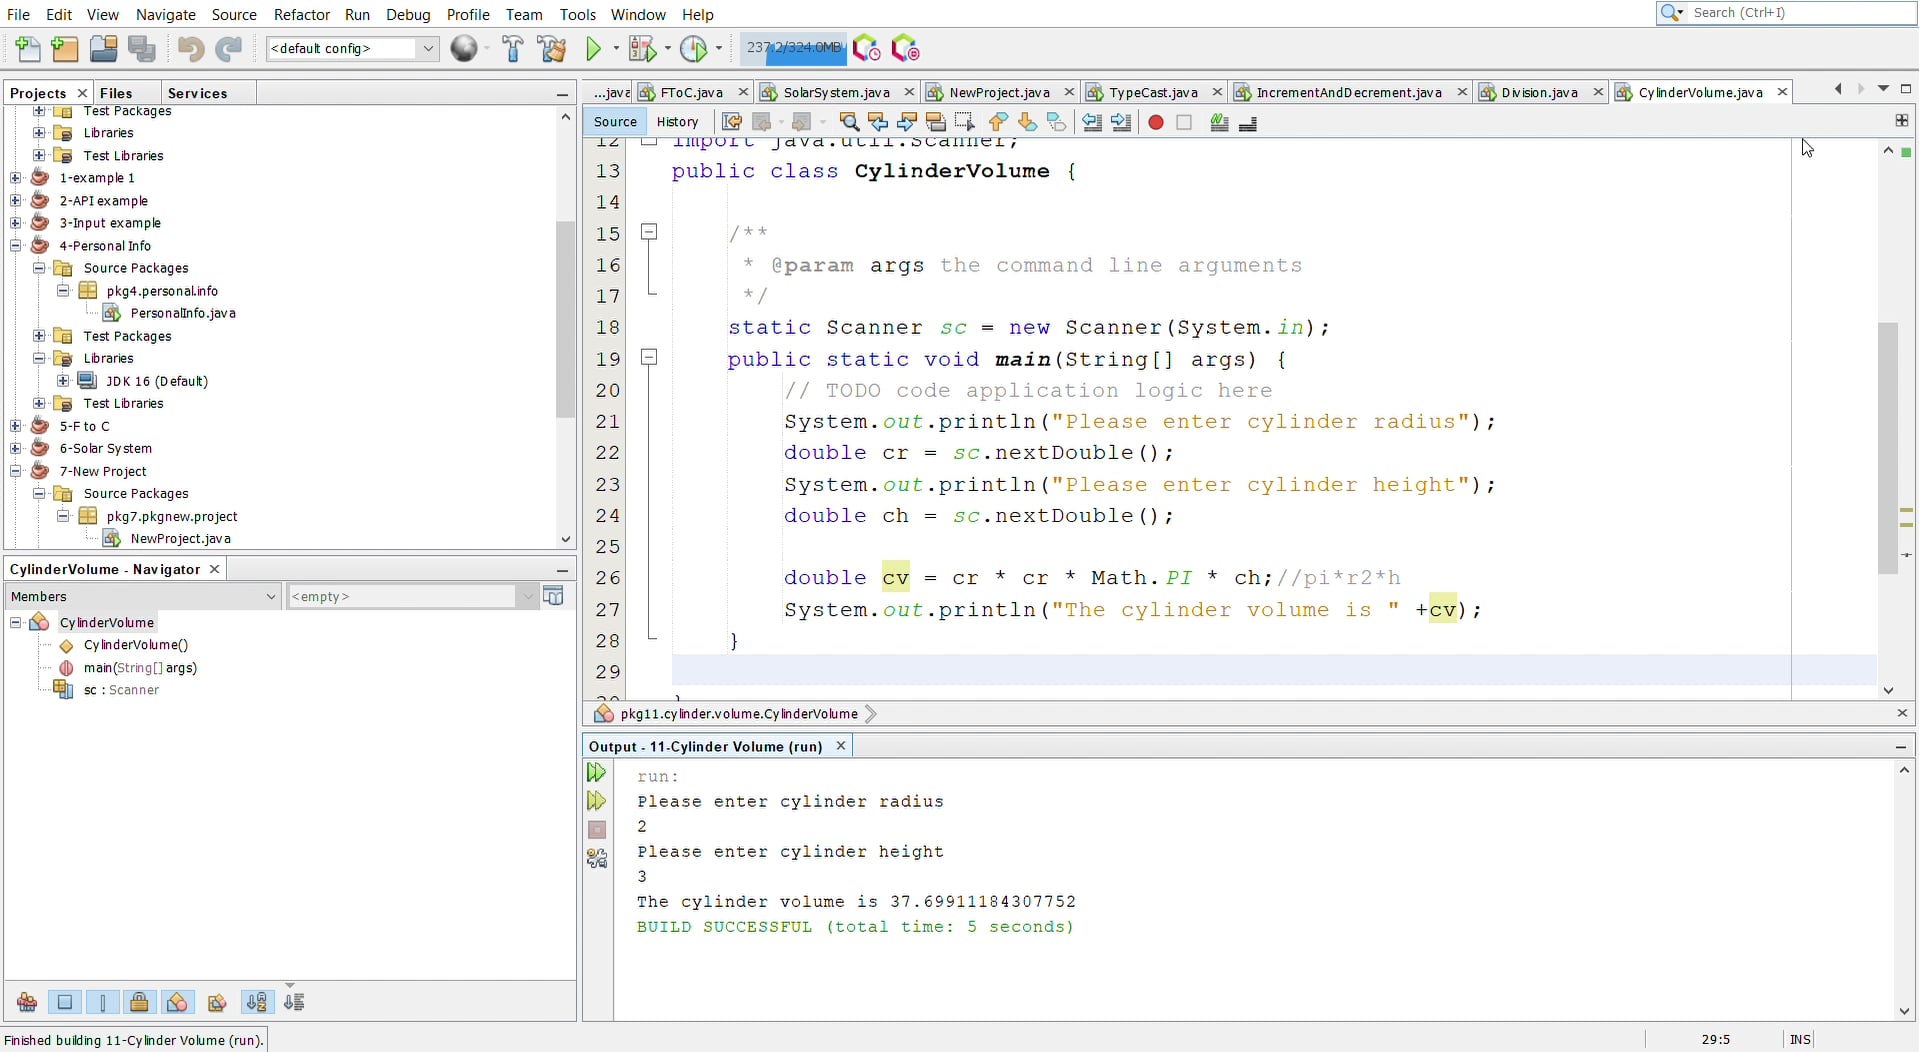
Task: Switch to the Files tab
Action: pyautogui.click(x=116, y=93)
